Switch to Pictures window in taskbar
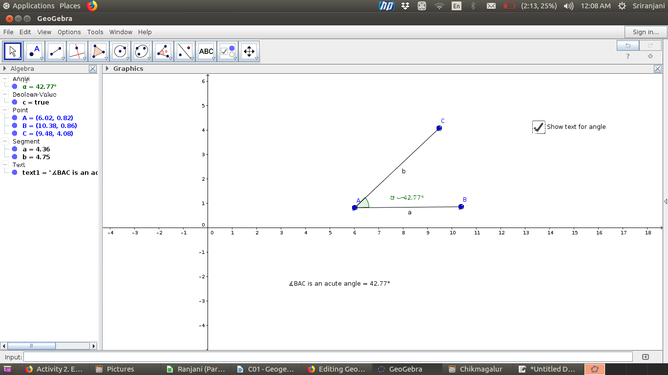Viewport: 668px width, 375px height. click(x=115, y=369)
